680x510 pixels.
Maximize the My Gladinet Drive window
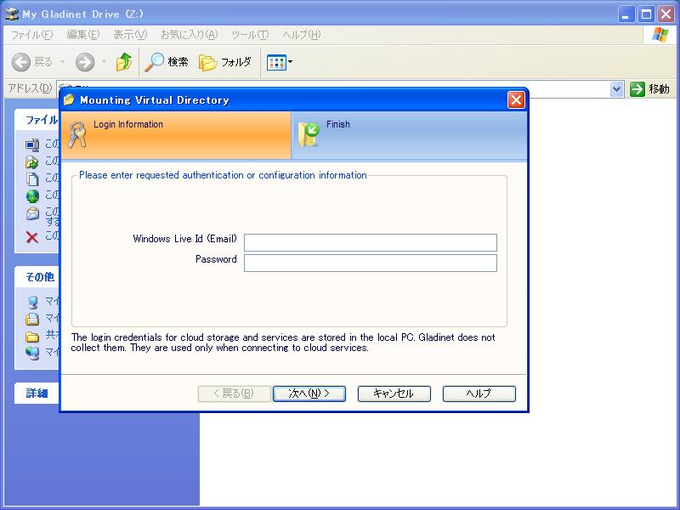tap(646, 14)
